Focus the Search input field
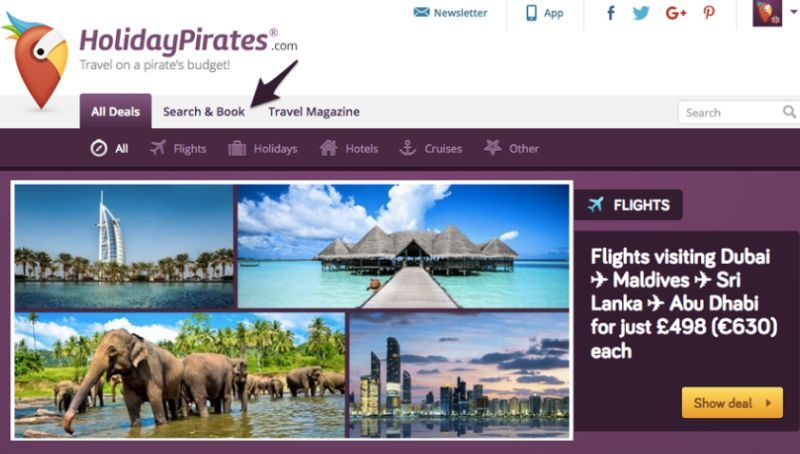Image resolution: width=800 pixels, height=454 pixels. 730,112
